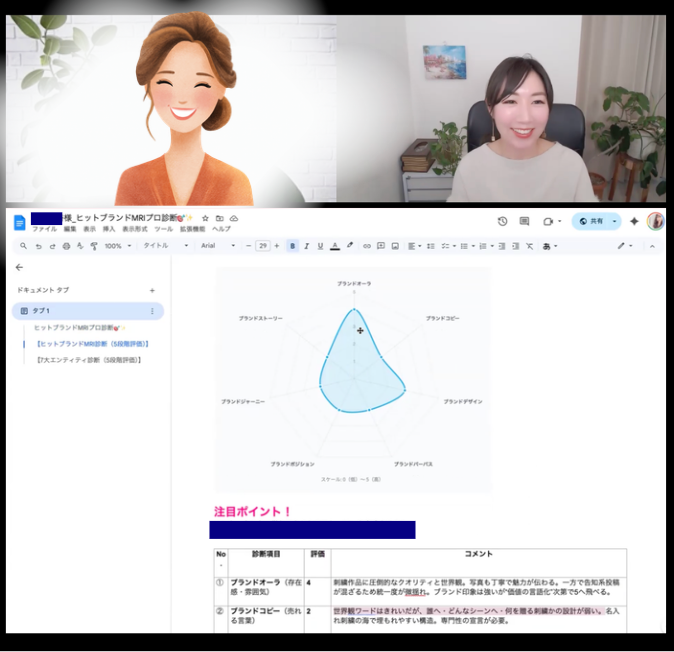
Task: Add a new document tab
Action: pos(152,290)
